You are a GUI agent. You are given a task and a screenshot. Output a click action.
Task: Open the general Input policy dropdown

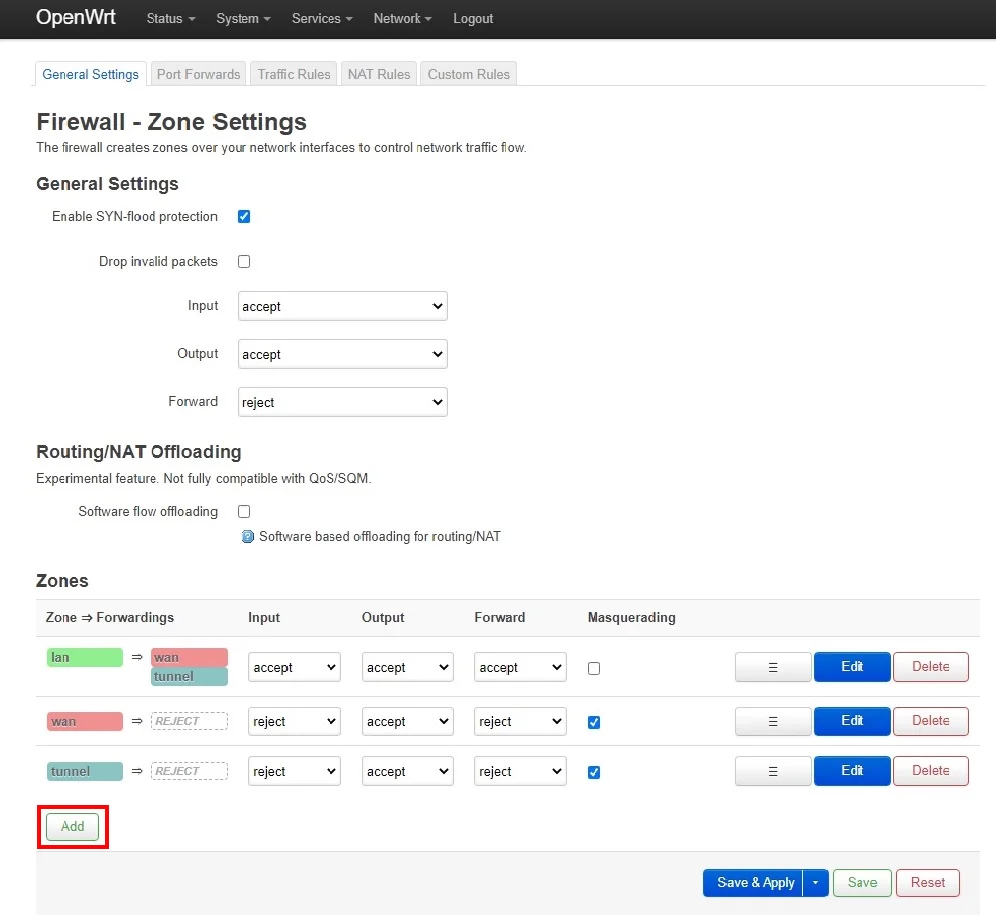coord(342,307)
